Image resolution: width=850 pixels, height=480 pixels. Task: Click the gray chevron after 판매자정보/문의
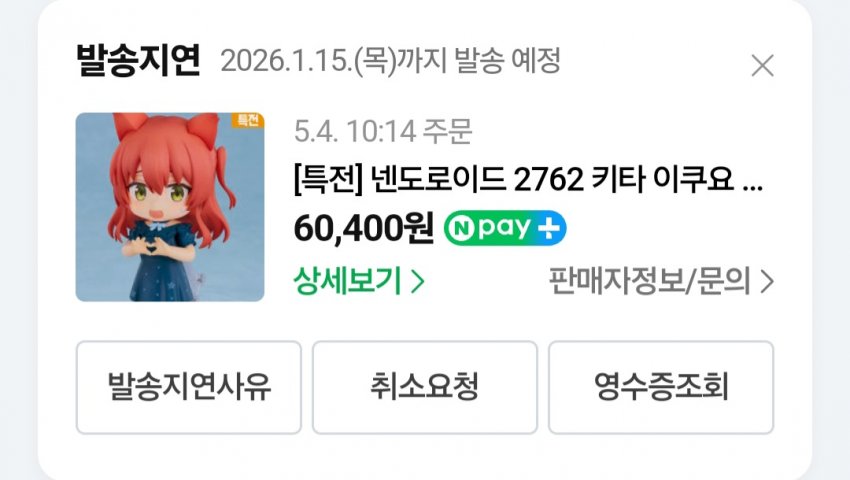tap(767, 281)
